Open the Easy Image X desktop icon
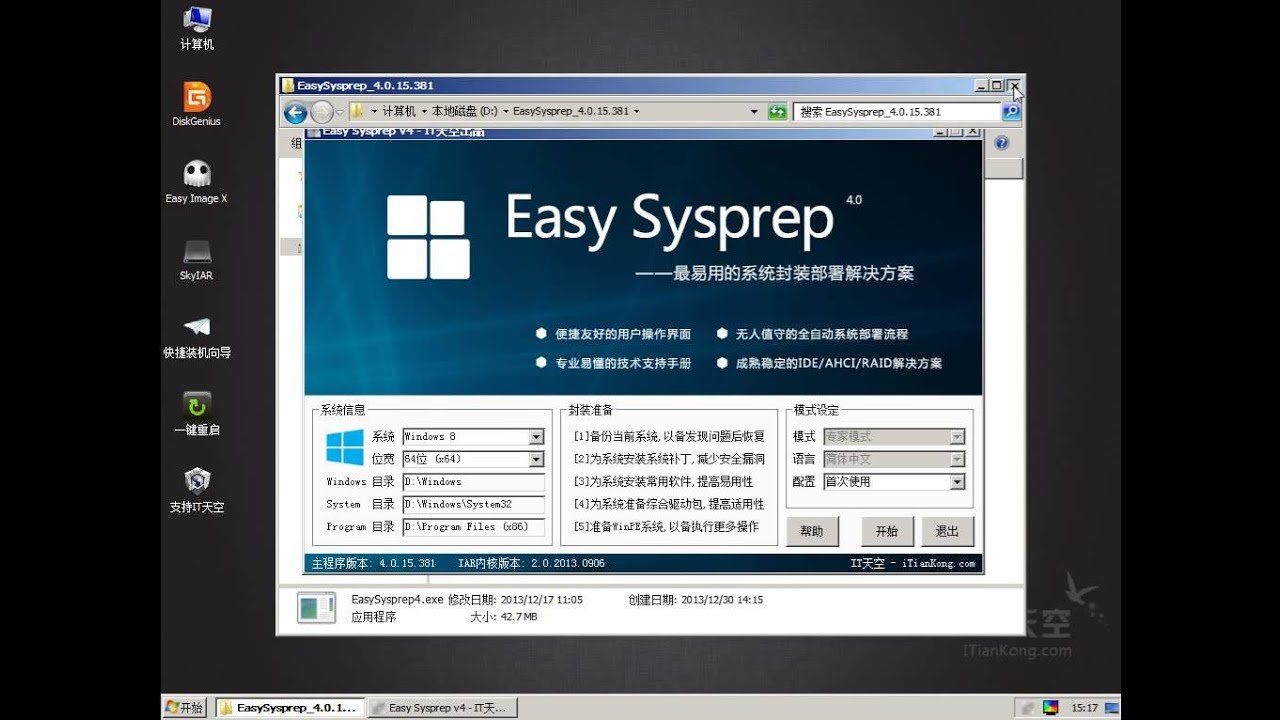 (x=197, y=182)
